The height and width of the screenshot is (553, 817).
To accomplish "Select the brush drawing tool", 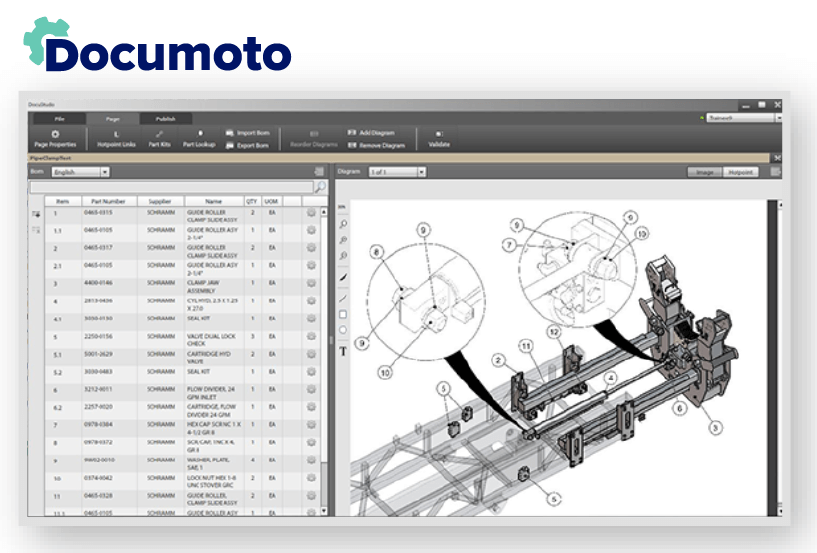I will pos(343,277).
